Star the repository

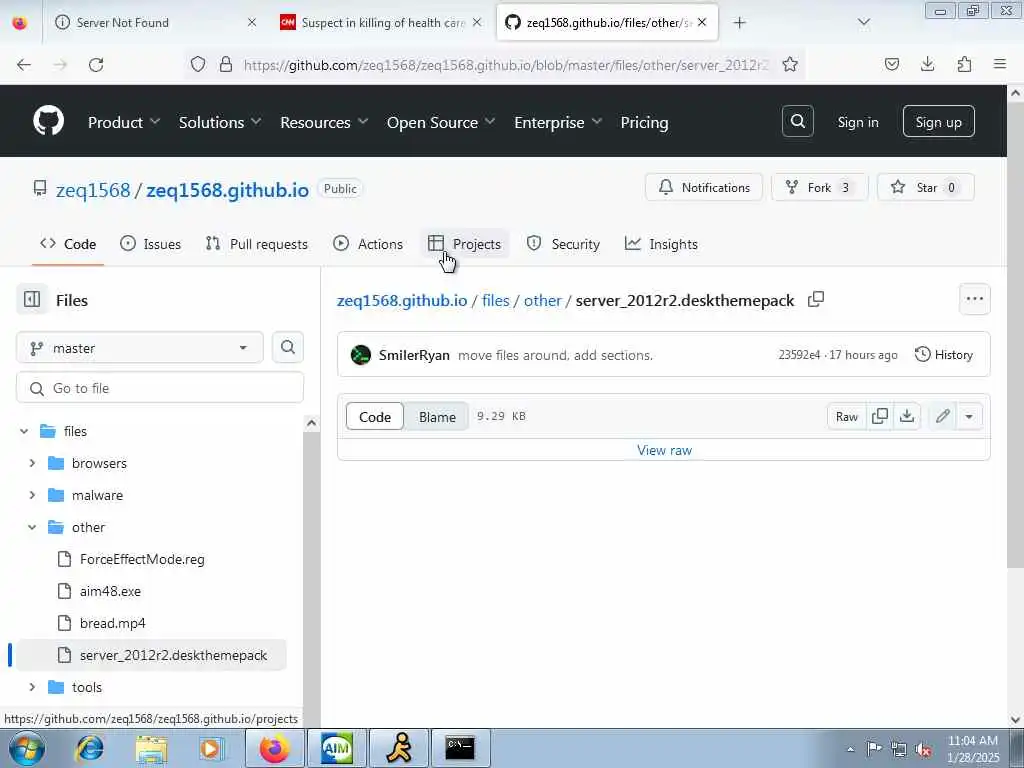(x=925, y=187)
